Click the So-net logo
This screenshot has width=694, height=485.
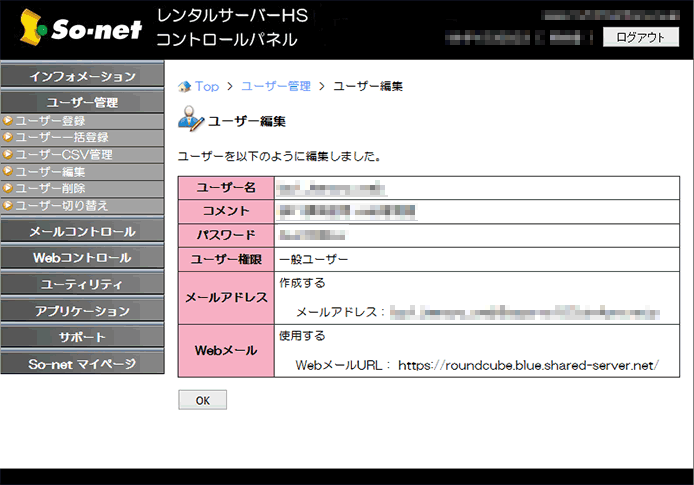[x=77, y=29]
